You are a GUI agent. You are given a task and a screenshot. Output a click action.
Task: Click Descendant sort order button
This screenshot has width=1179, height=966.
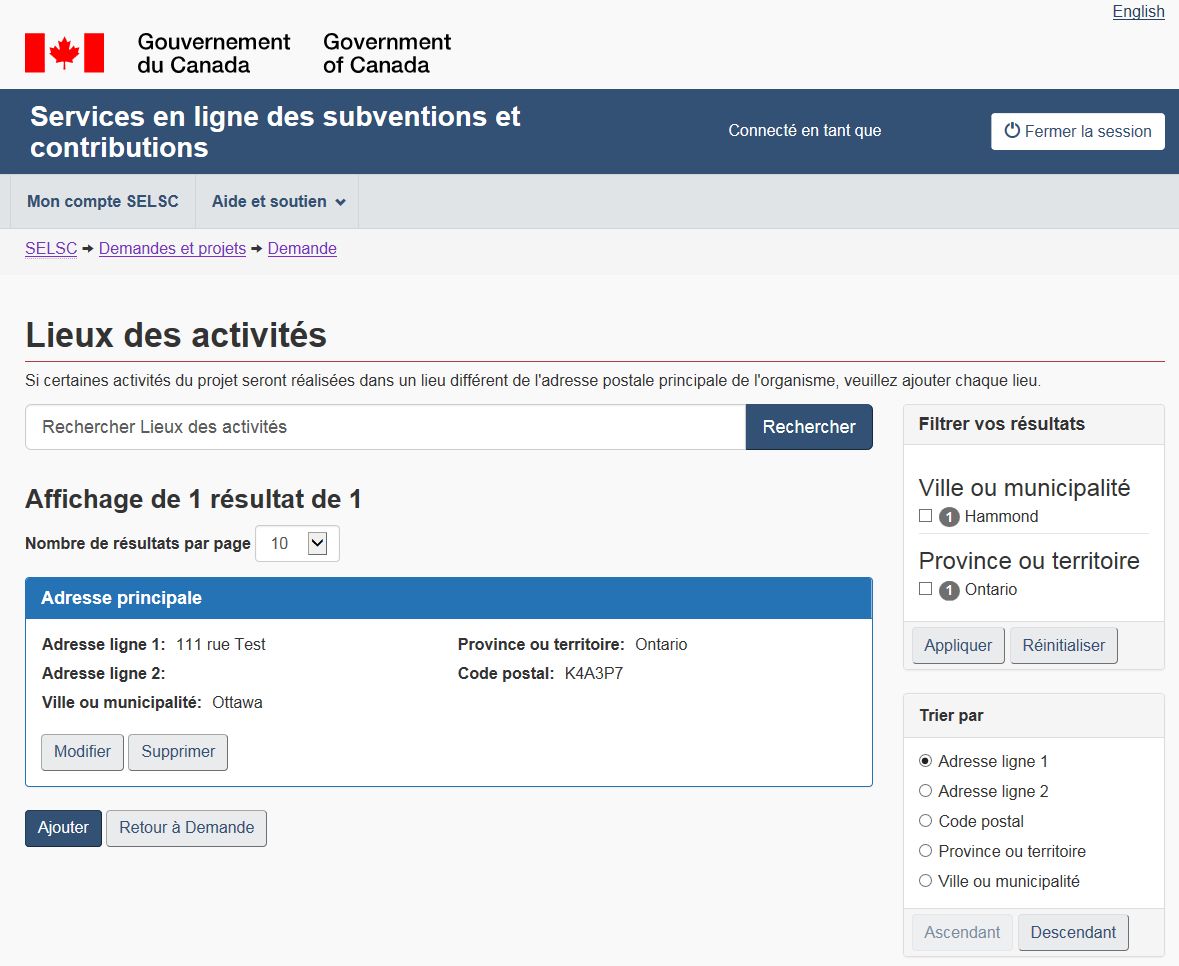point(1072,933)
